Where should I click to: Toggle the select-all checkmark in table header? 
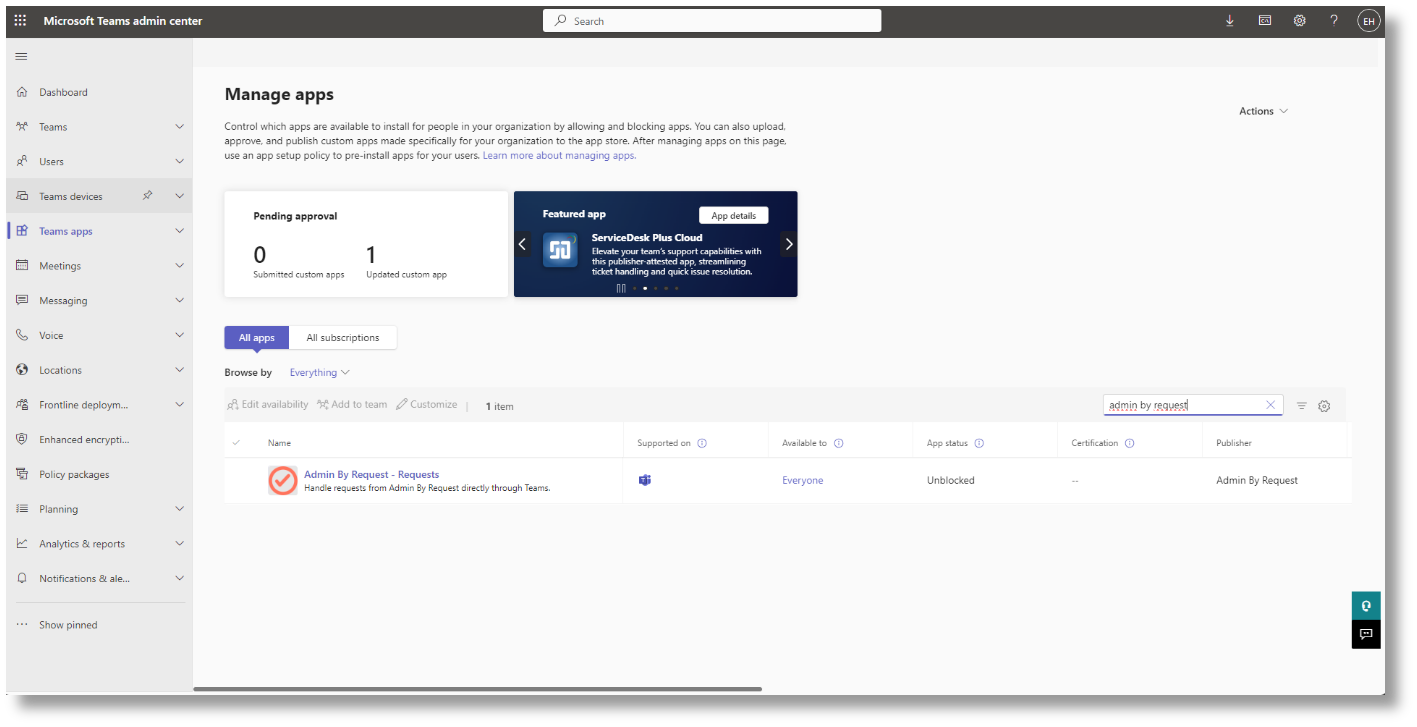coord(237,443)
